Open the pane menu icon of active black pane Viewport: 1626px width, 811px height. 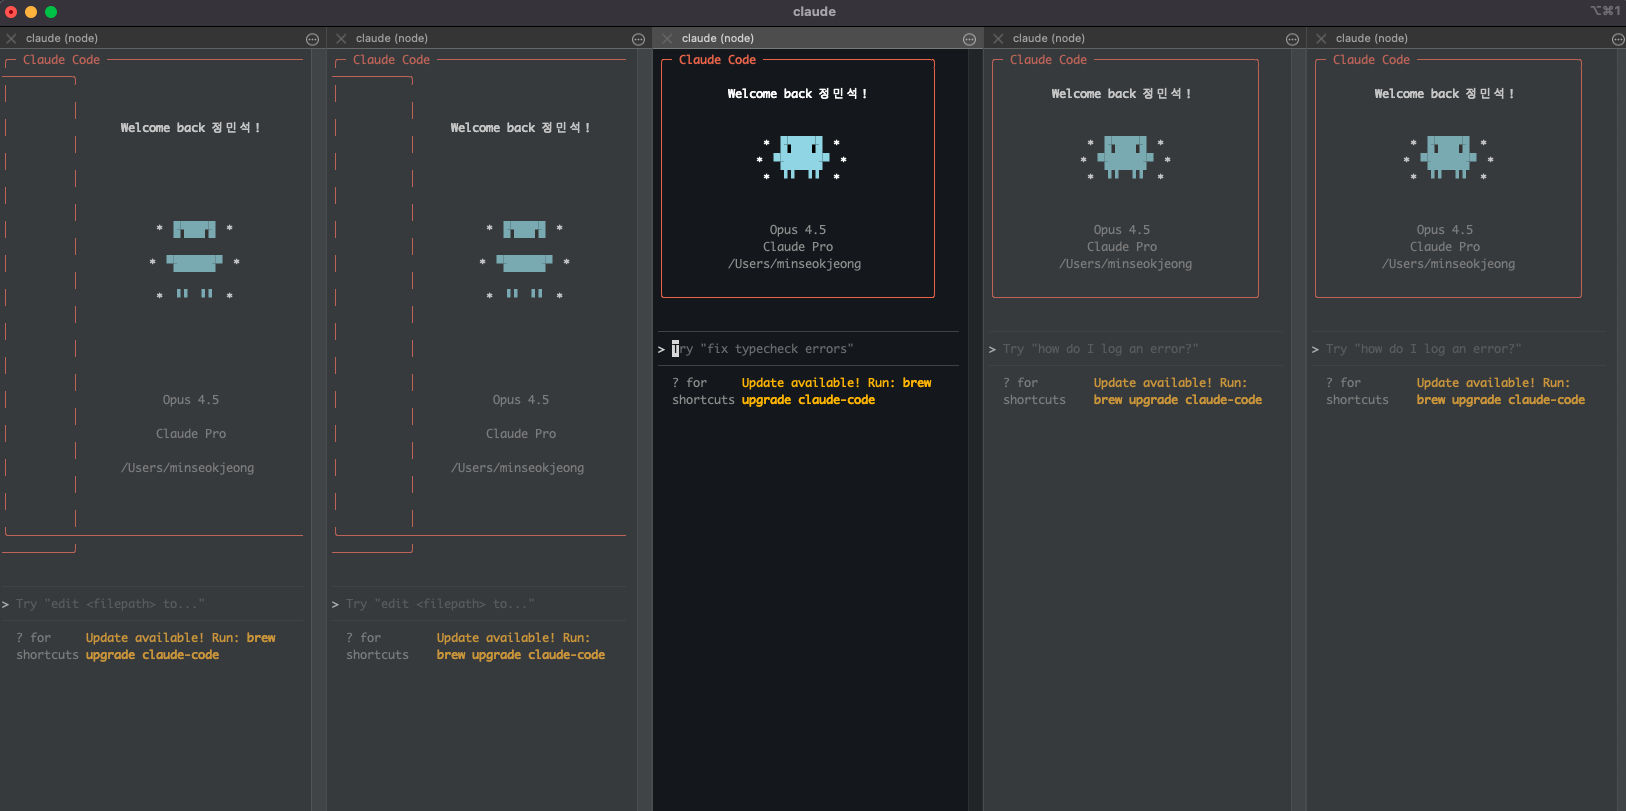[x=969, y=39]
